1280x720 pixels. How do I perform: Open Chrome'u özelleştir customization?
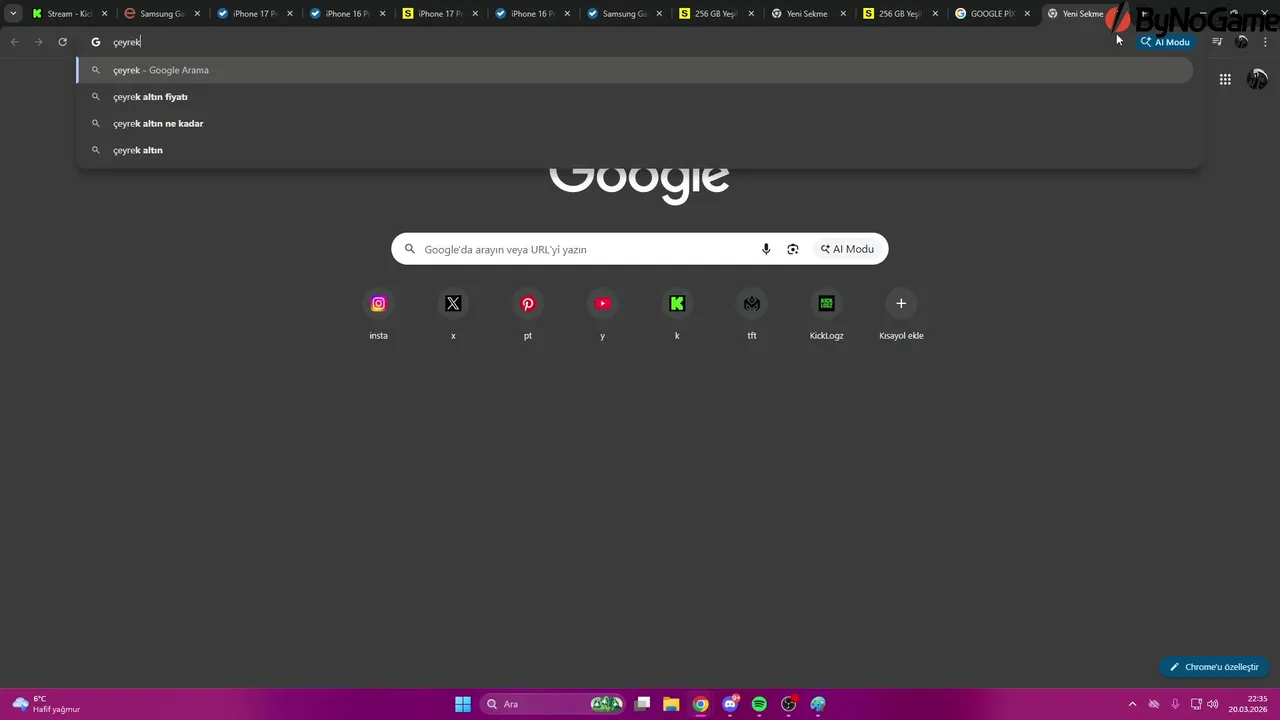pyautogui.click(x=1214, y=667)
